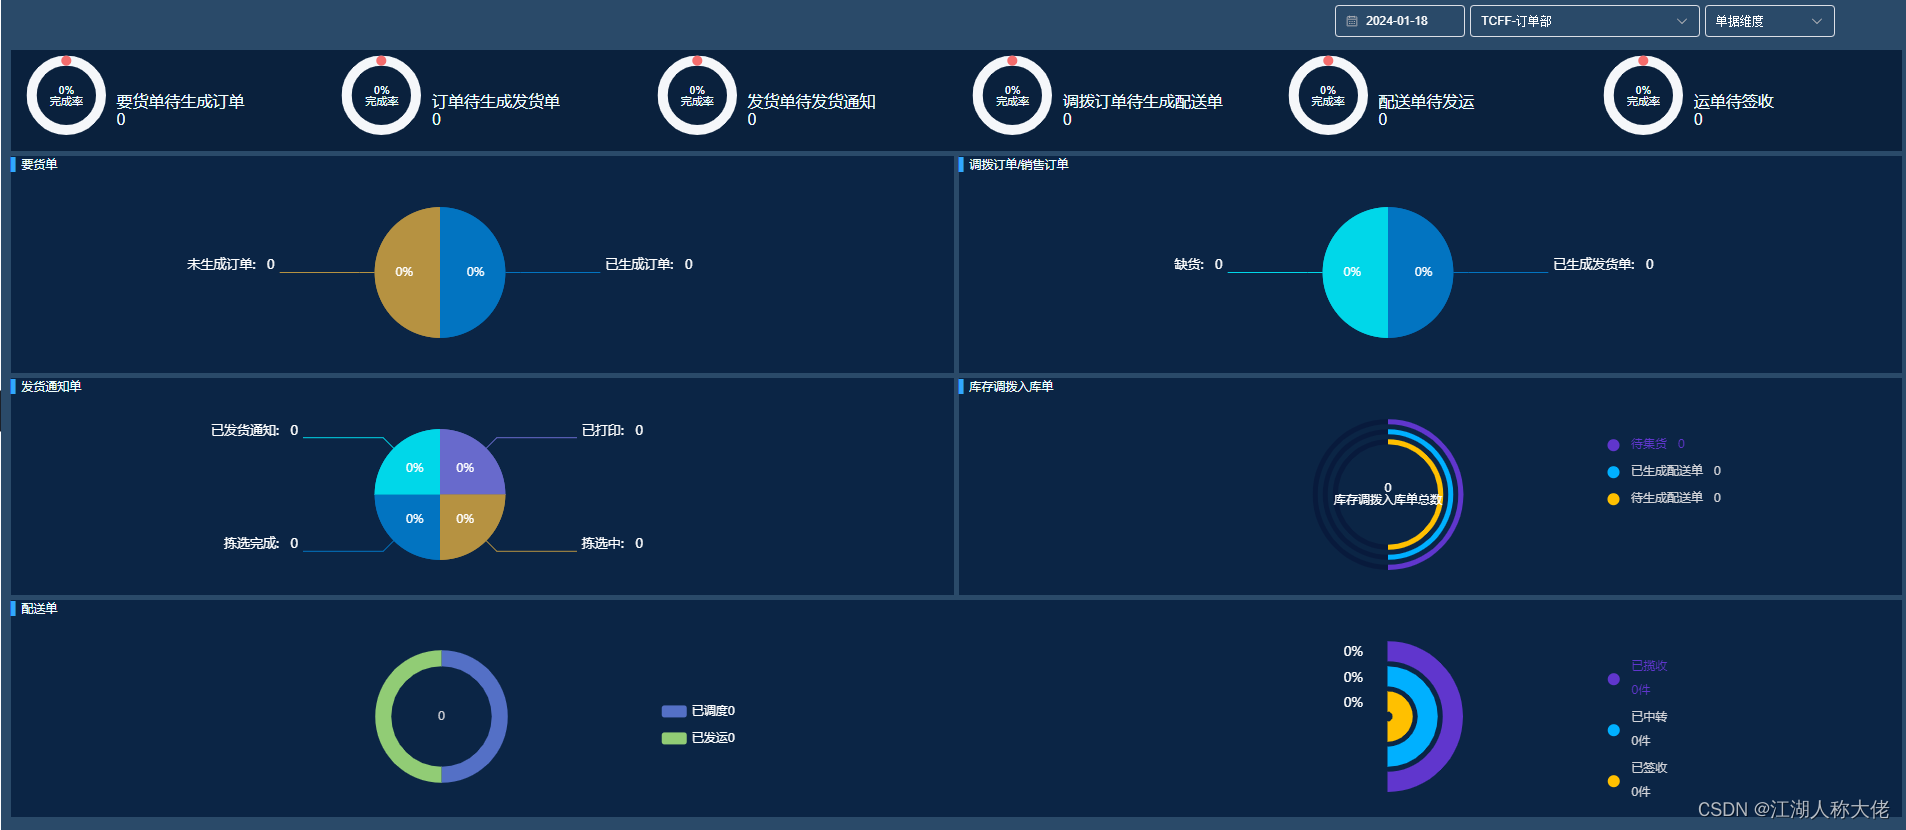The width and height of the screenshot is (1906, 830).
Task: Select the blue 已生成发货单 pie slice
Action: coord(1421,272)
